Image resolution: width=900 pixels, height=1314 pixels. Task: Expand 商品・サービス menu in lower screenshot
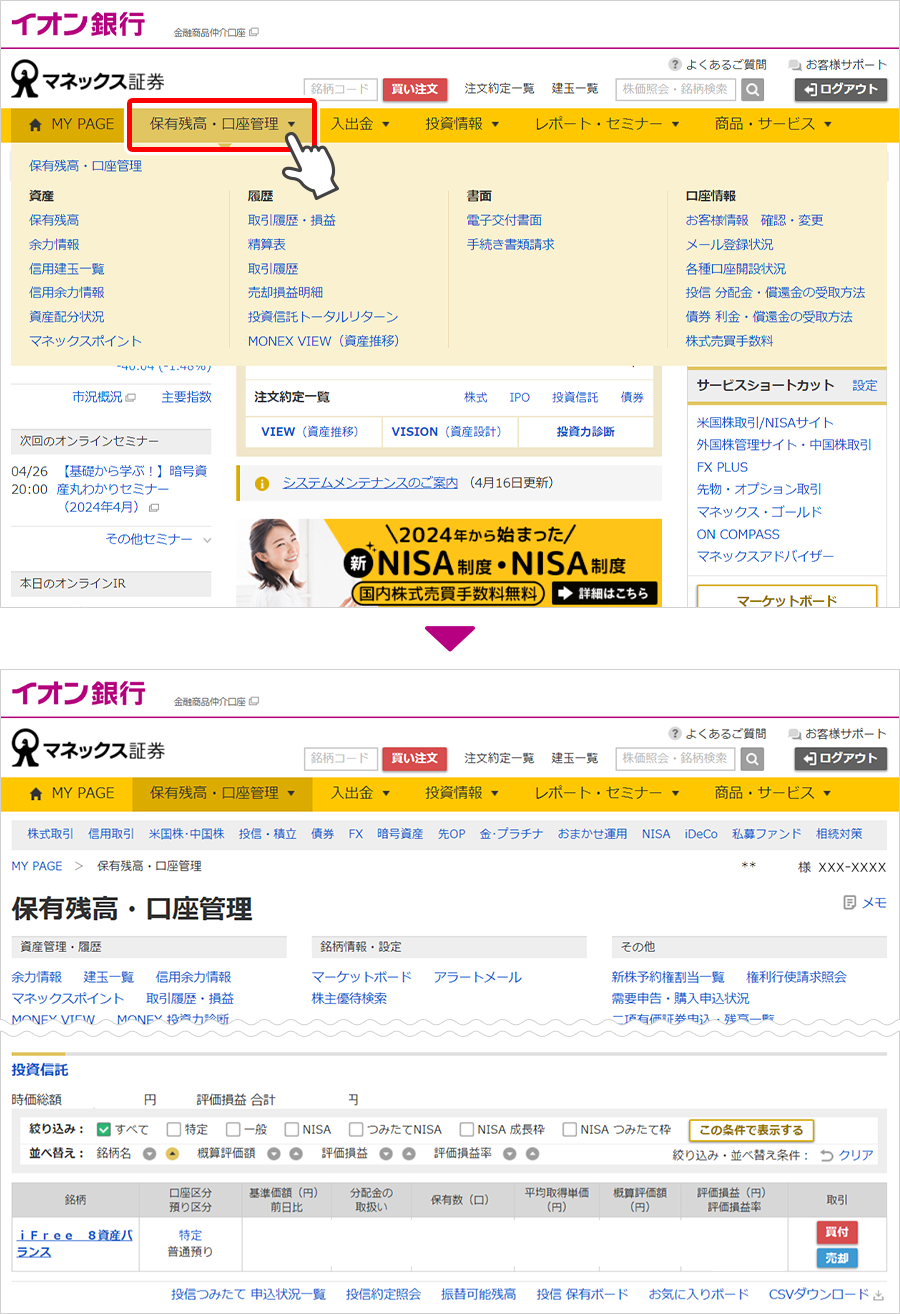point(773,793)
